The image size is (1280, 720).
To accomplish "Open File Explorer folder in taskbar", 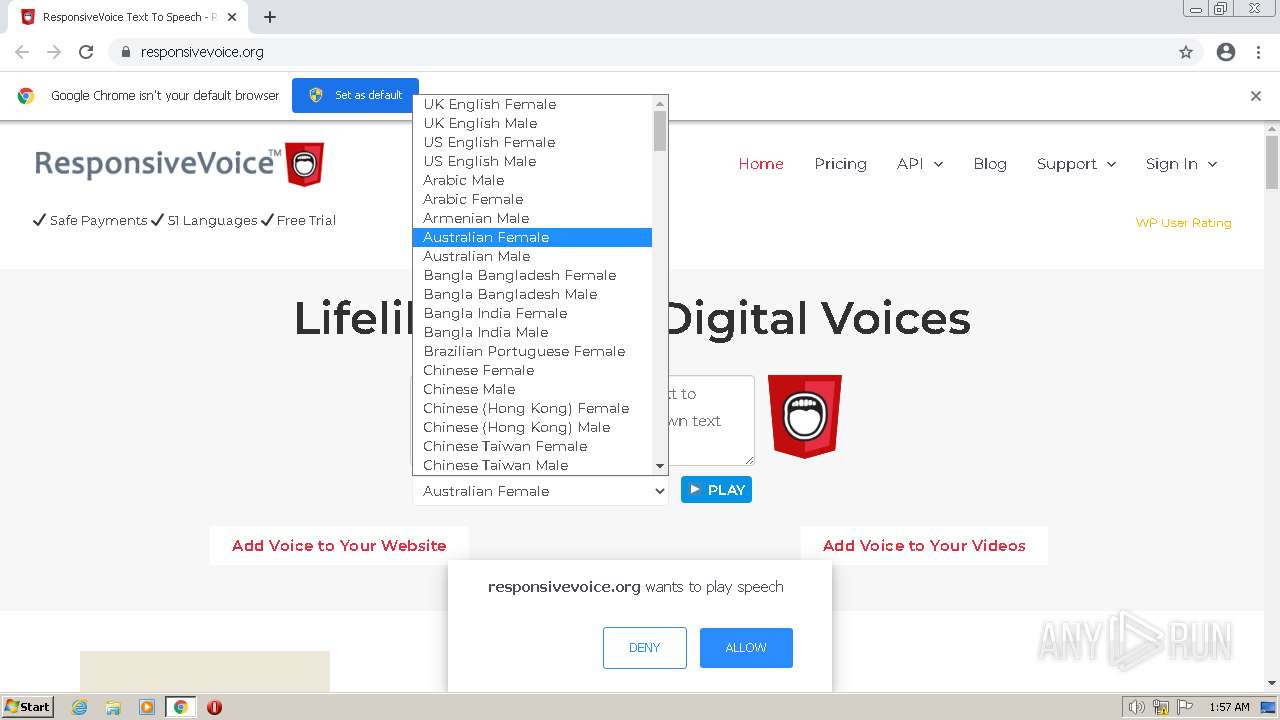I will tap(113, 707).
